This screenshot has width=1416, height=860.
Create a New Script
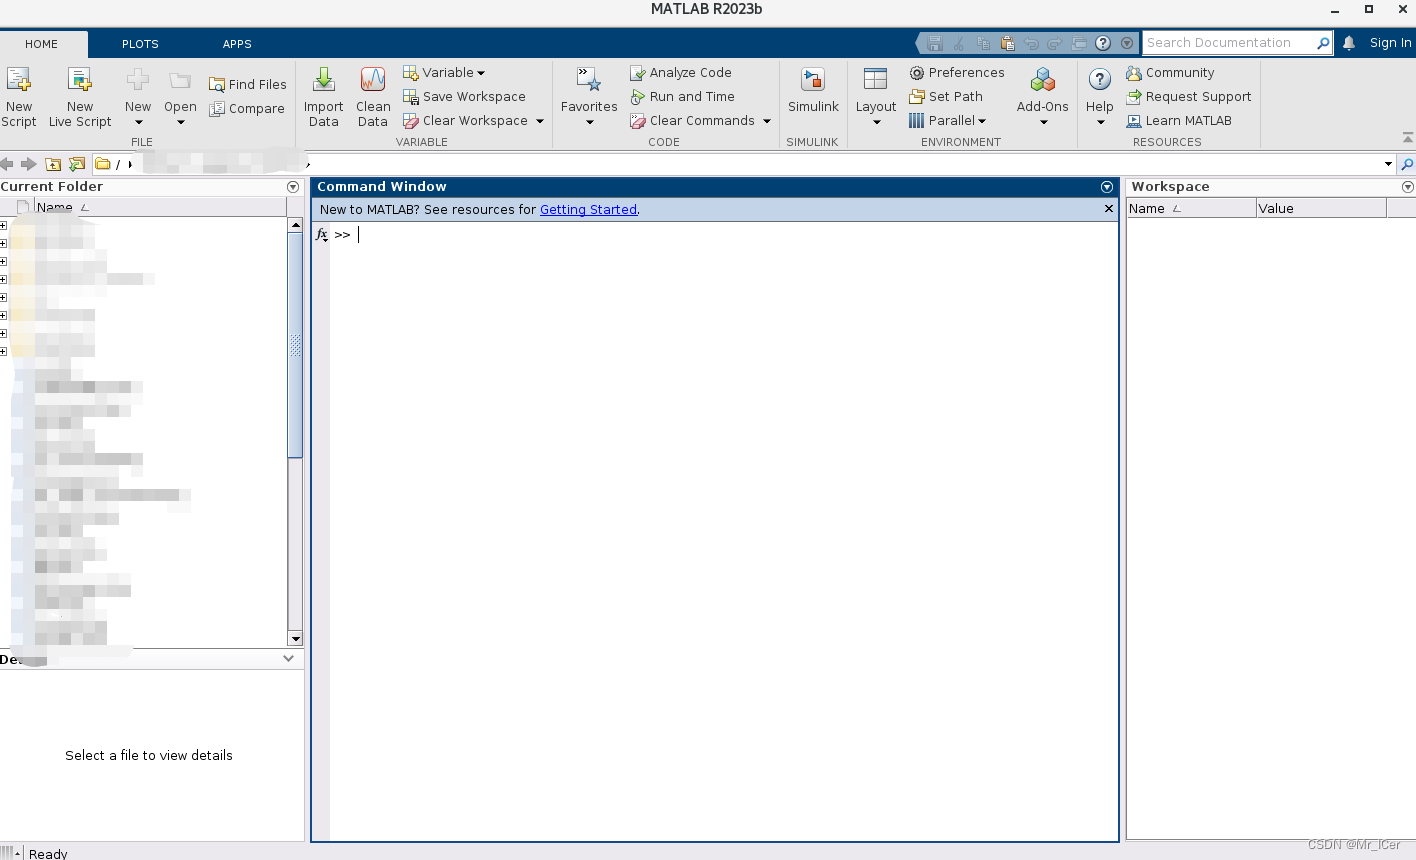[18, 97]
